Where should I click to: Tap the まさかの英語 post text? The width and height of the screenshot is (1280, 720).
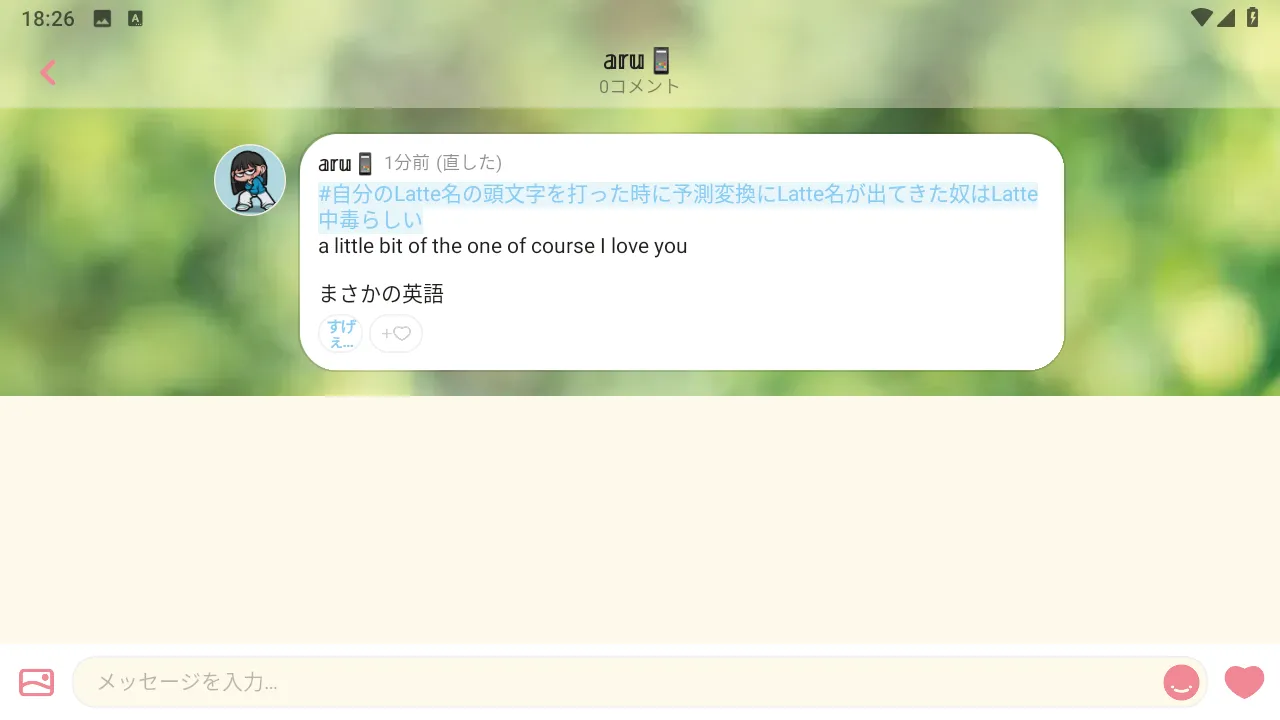[381, 294]
